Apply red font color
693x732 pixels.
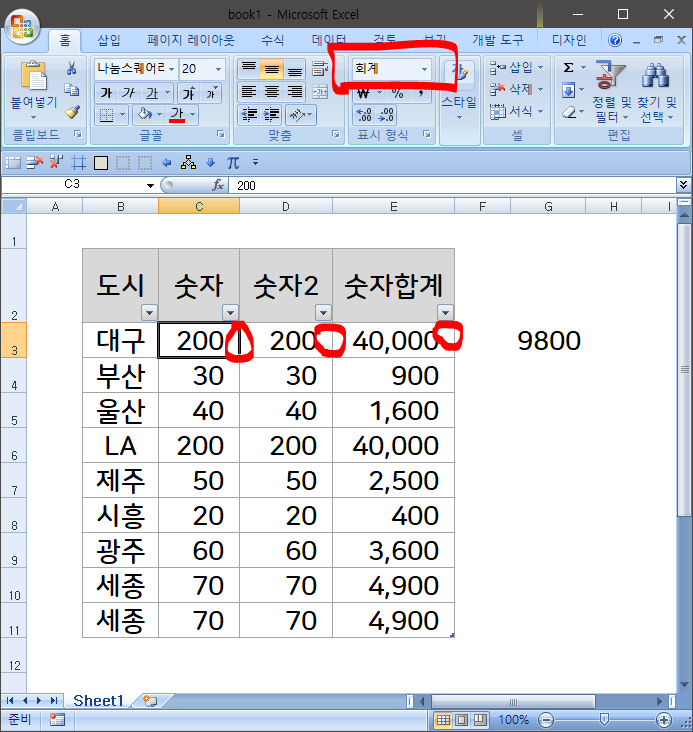point(177,114)
